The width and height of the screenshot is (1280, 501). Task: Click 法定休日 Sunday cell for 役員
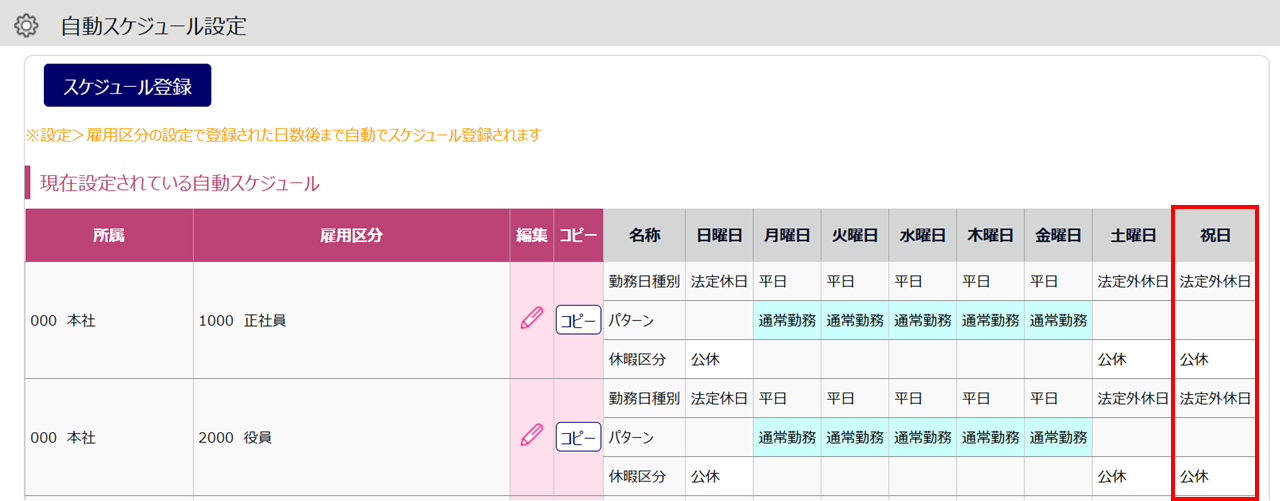pos(719,398)
